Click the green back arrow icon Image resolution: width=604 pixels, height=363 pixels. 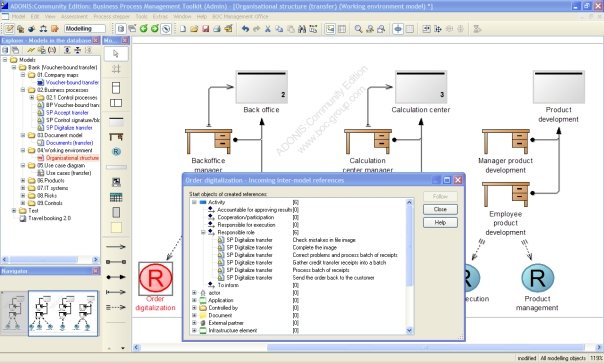144,29
